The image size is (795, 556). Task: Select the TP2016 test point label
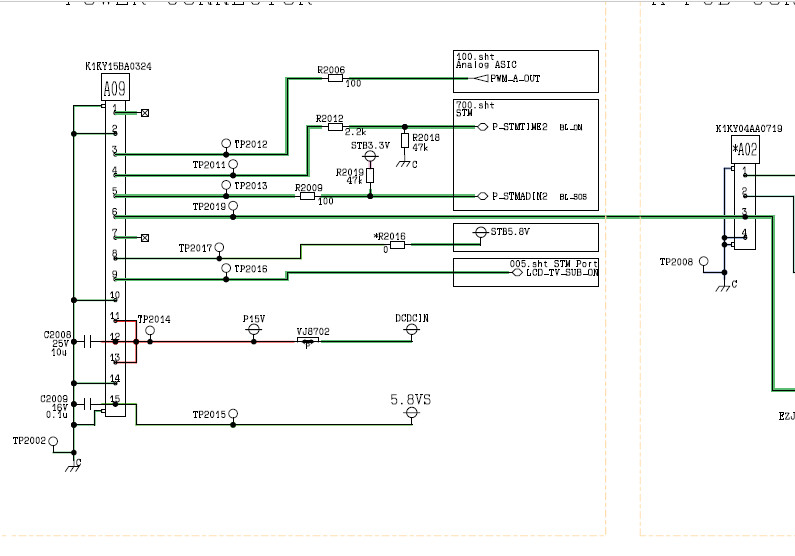pos(250,269)
